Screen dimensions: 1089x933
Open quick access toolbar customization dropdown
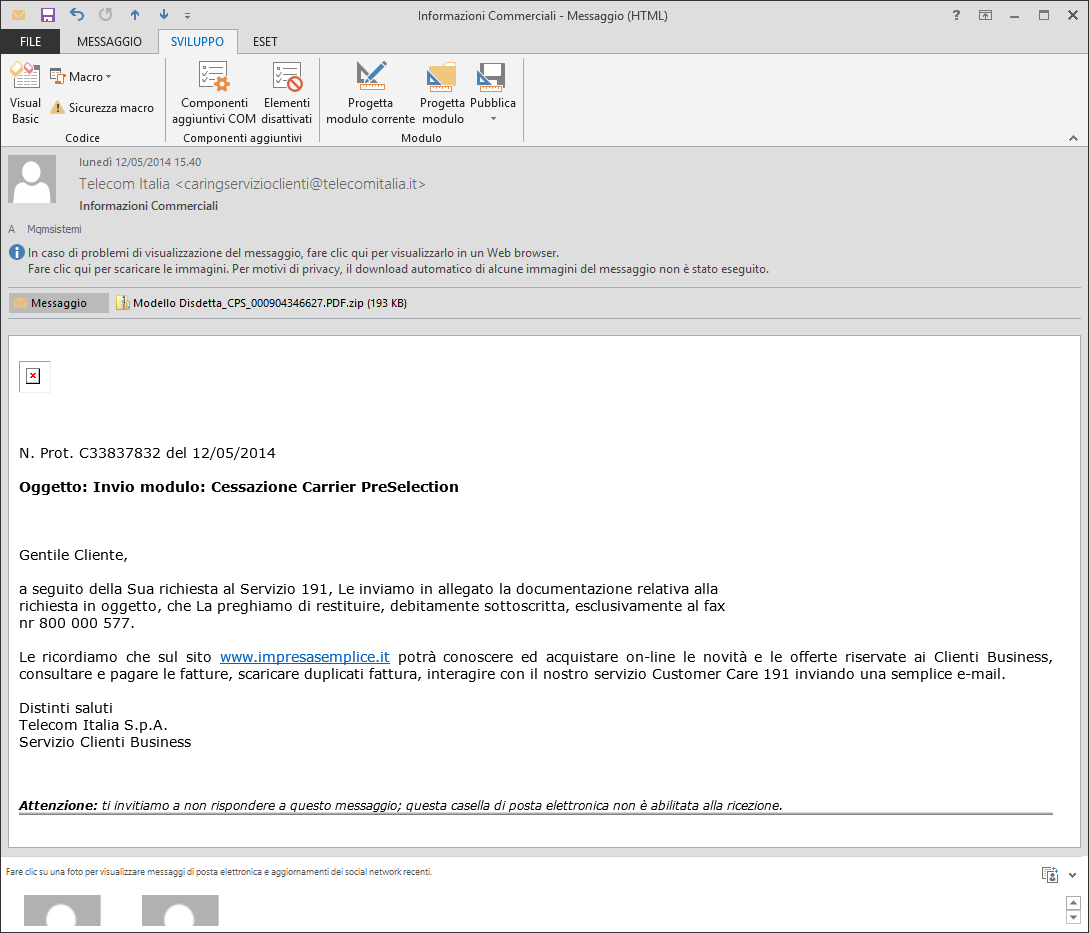[188, 15]
